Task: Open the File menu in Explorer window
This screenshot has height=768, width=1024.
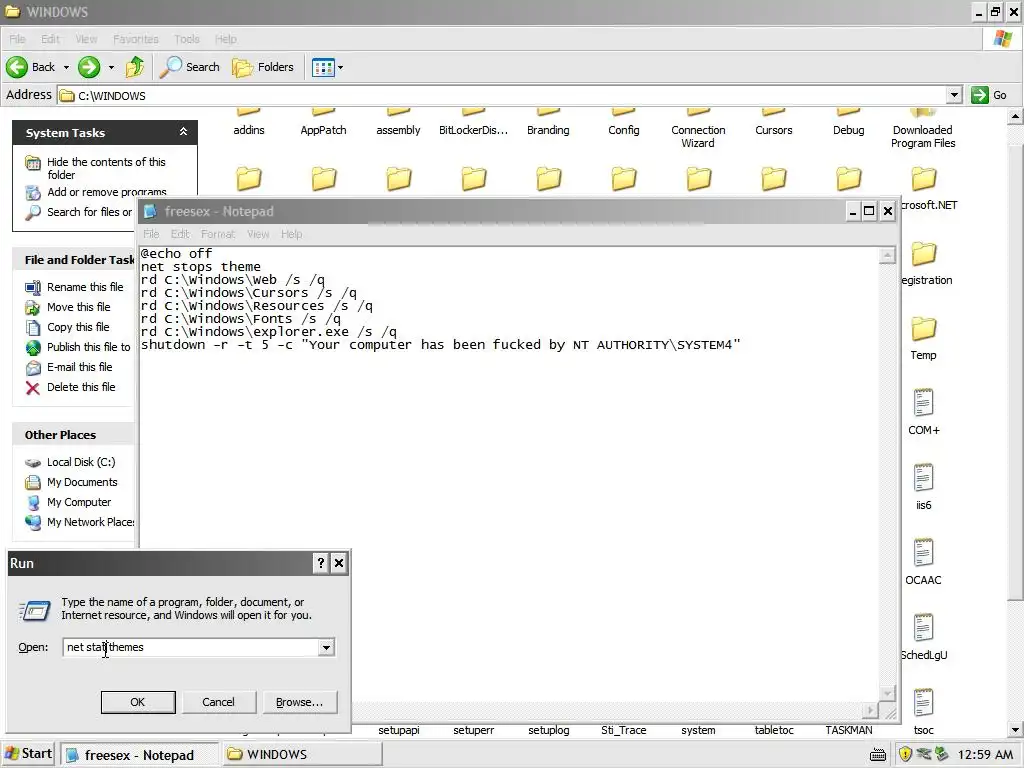Action: 18,39
